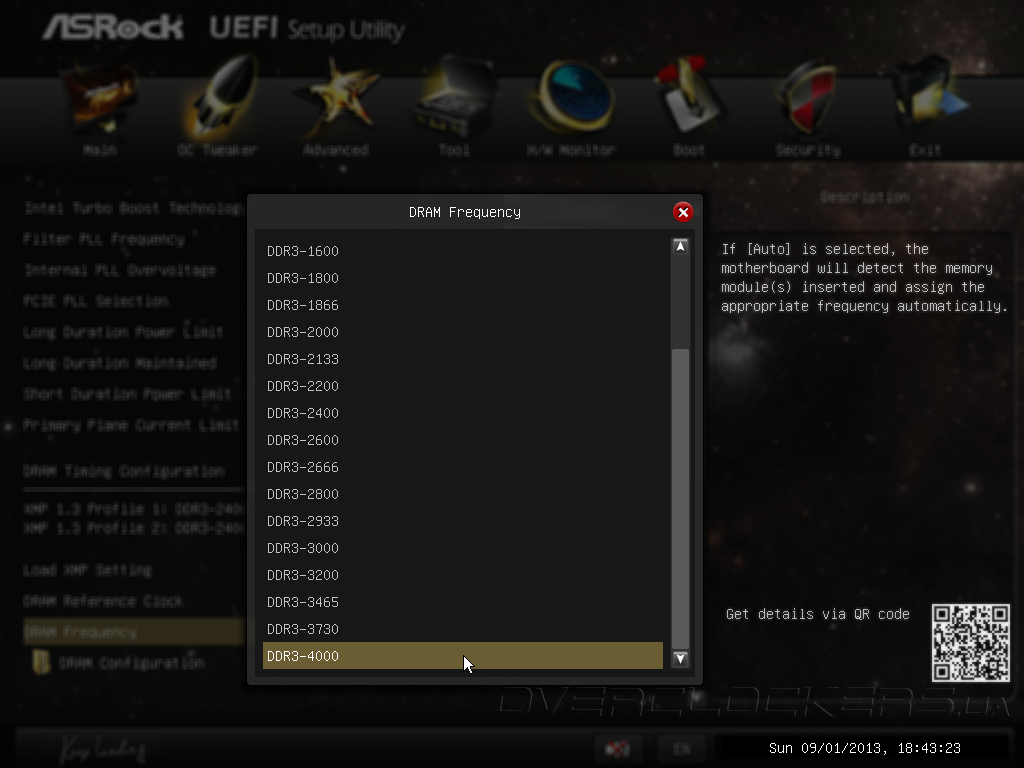Open the DRAM Configuration submenu
1024x768 pixels.
[x=119, y=663]
